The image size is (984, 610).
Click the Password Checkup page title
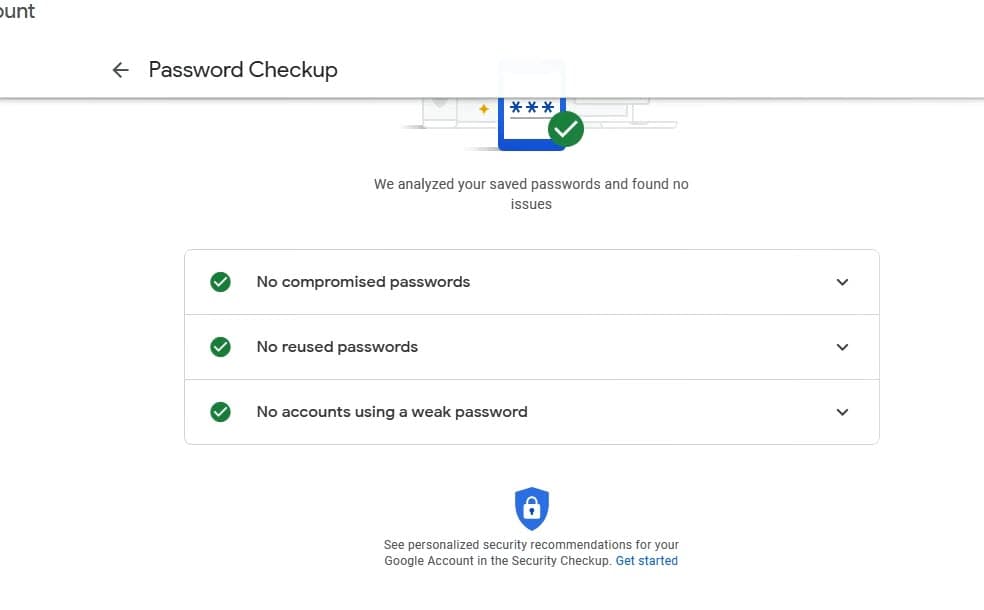click(x=243, y=70)
